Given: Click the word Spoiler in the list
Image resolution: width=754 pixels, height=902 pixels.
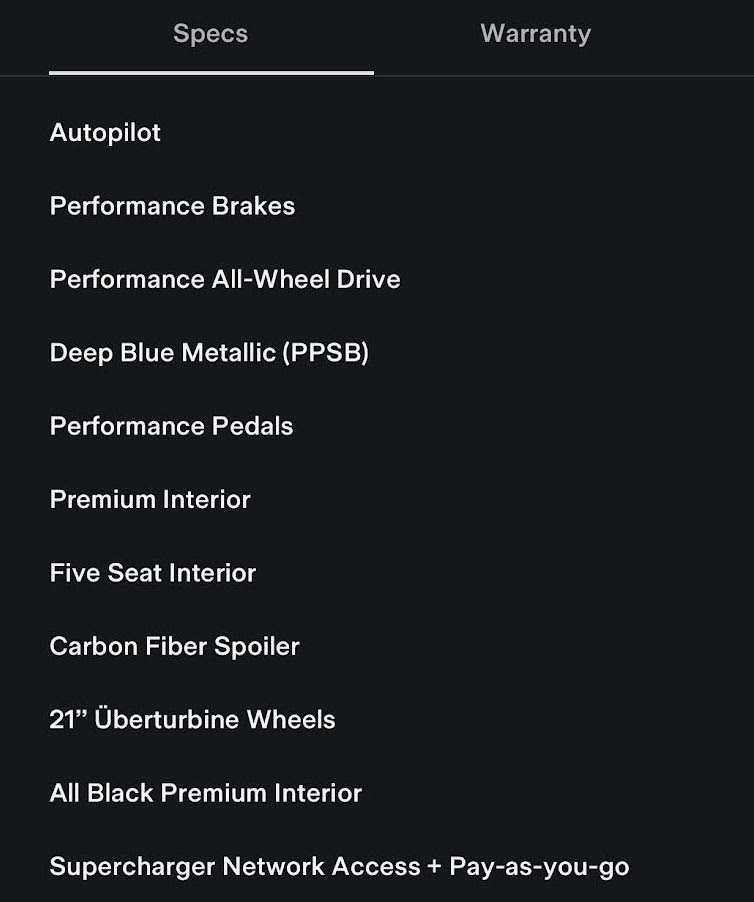Looking at the screenshot, I should pyautogui.click(x=259, y=646).
